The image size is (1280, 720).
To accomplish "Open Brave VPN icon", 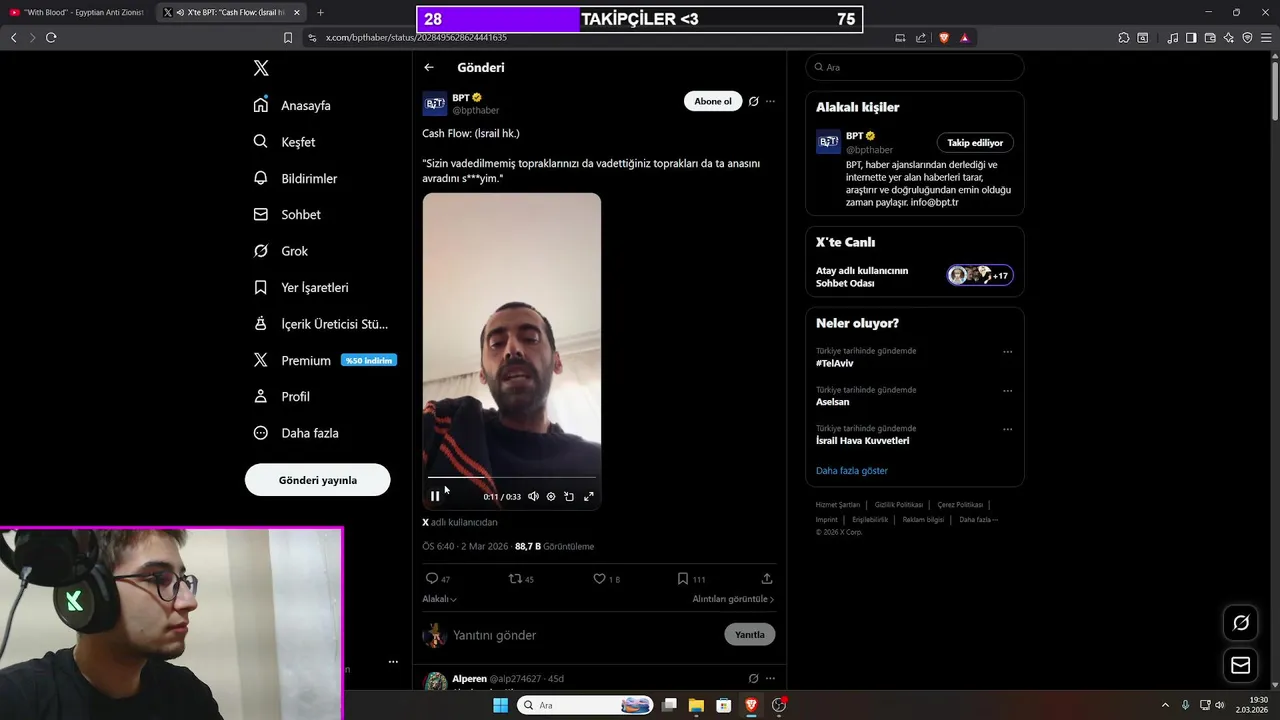I will click(1247, 38).
